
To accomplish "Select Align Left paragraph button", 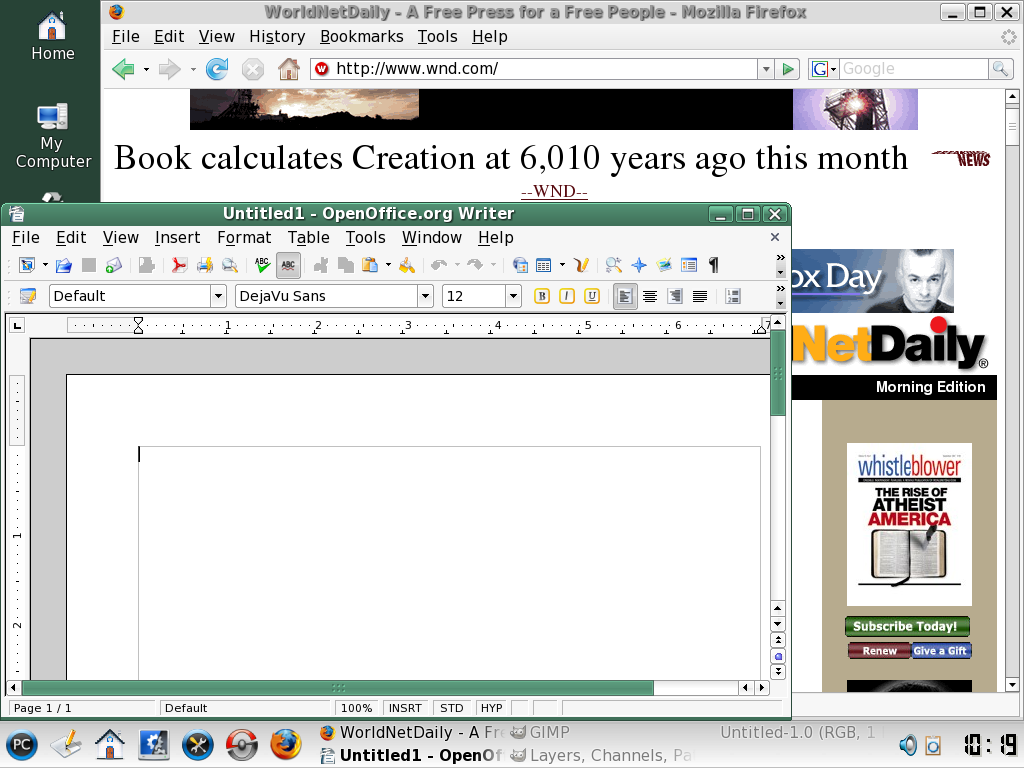I will pyautogui.click(x=625, y=296).
